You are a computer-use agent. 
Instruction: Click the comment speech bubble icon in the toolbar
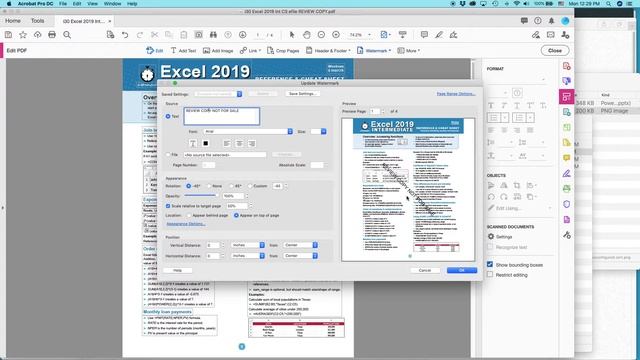[424, 35]
